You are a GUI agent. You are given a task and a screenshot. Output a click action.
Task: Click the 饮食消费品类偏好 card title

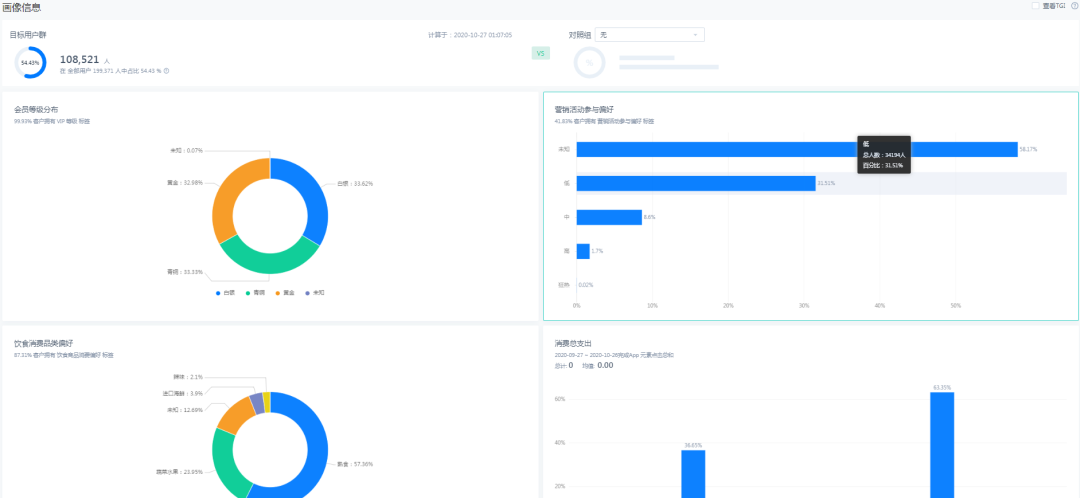[x=43, y=343]
